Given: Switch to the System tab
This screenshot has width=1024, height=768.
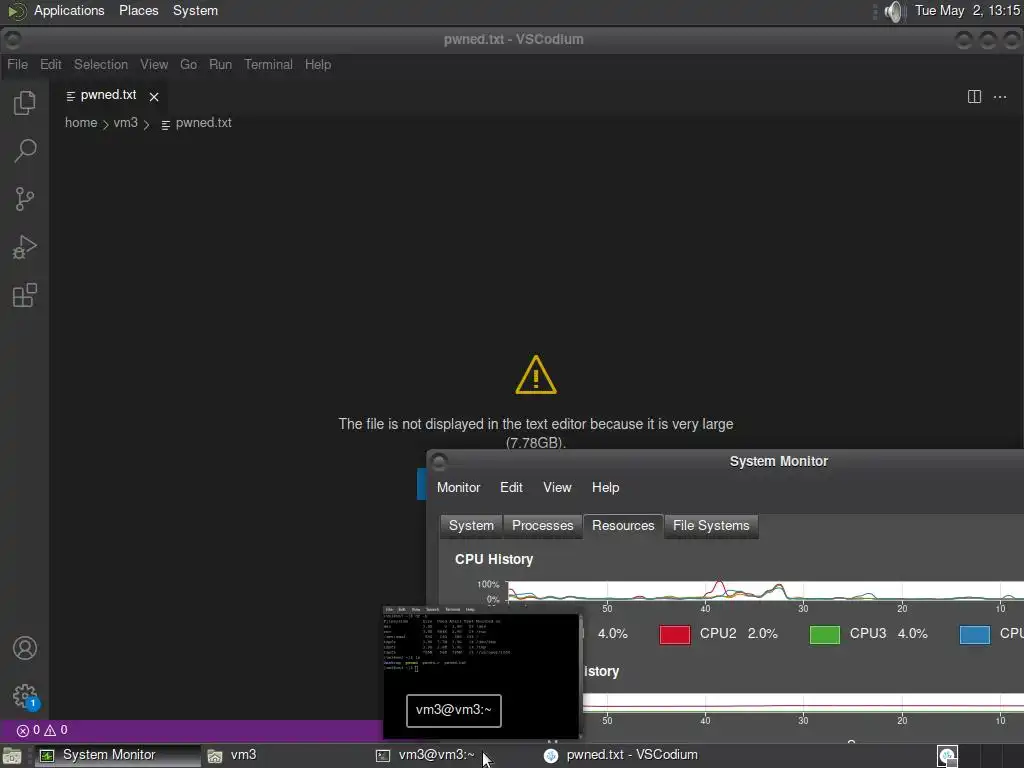Looking at the screenshot, I should [x=471, y=526].
